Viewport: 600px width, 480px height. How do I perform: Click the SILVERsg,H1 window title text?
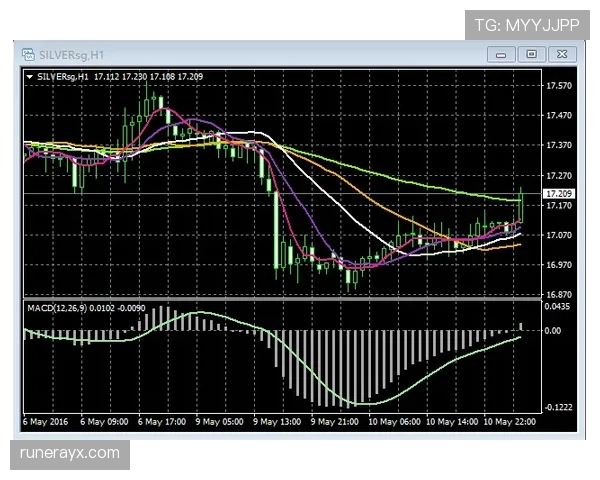69,52
